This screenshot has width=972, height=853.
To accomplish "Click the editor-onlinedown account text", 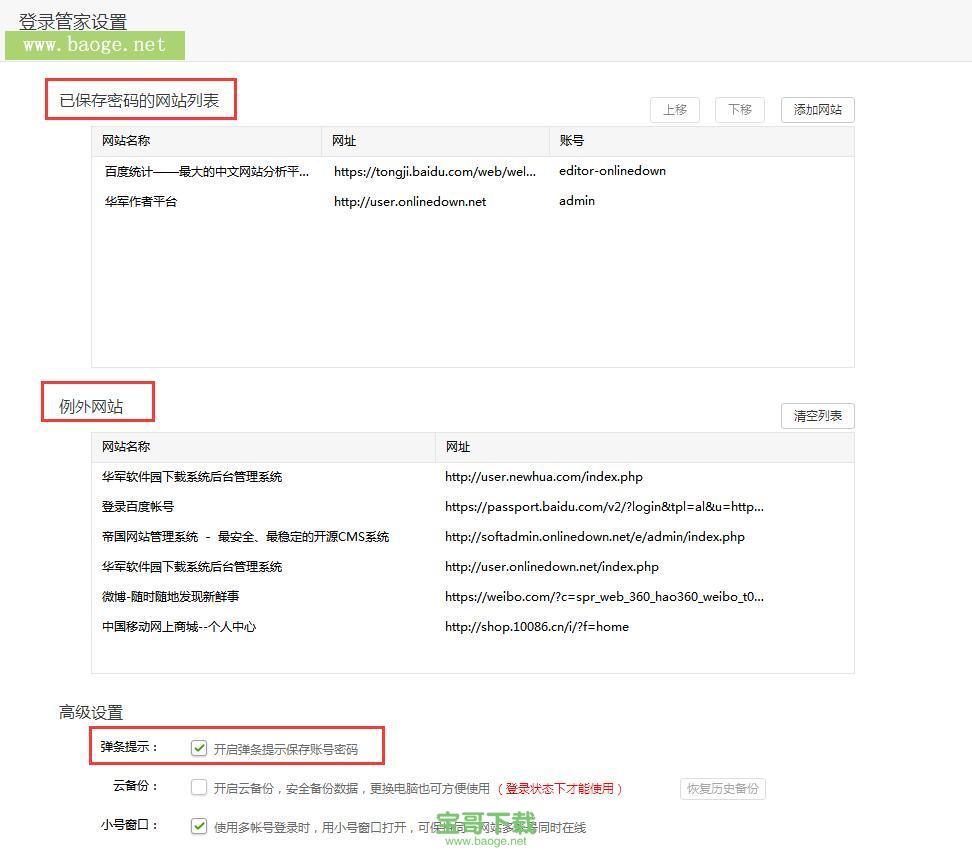I will click(x=612, y=171).
